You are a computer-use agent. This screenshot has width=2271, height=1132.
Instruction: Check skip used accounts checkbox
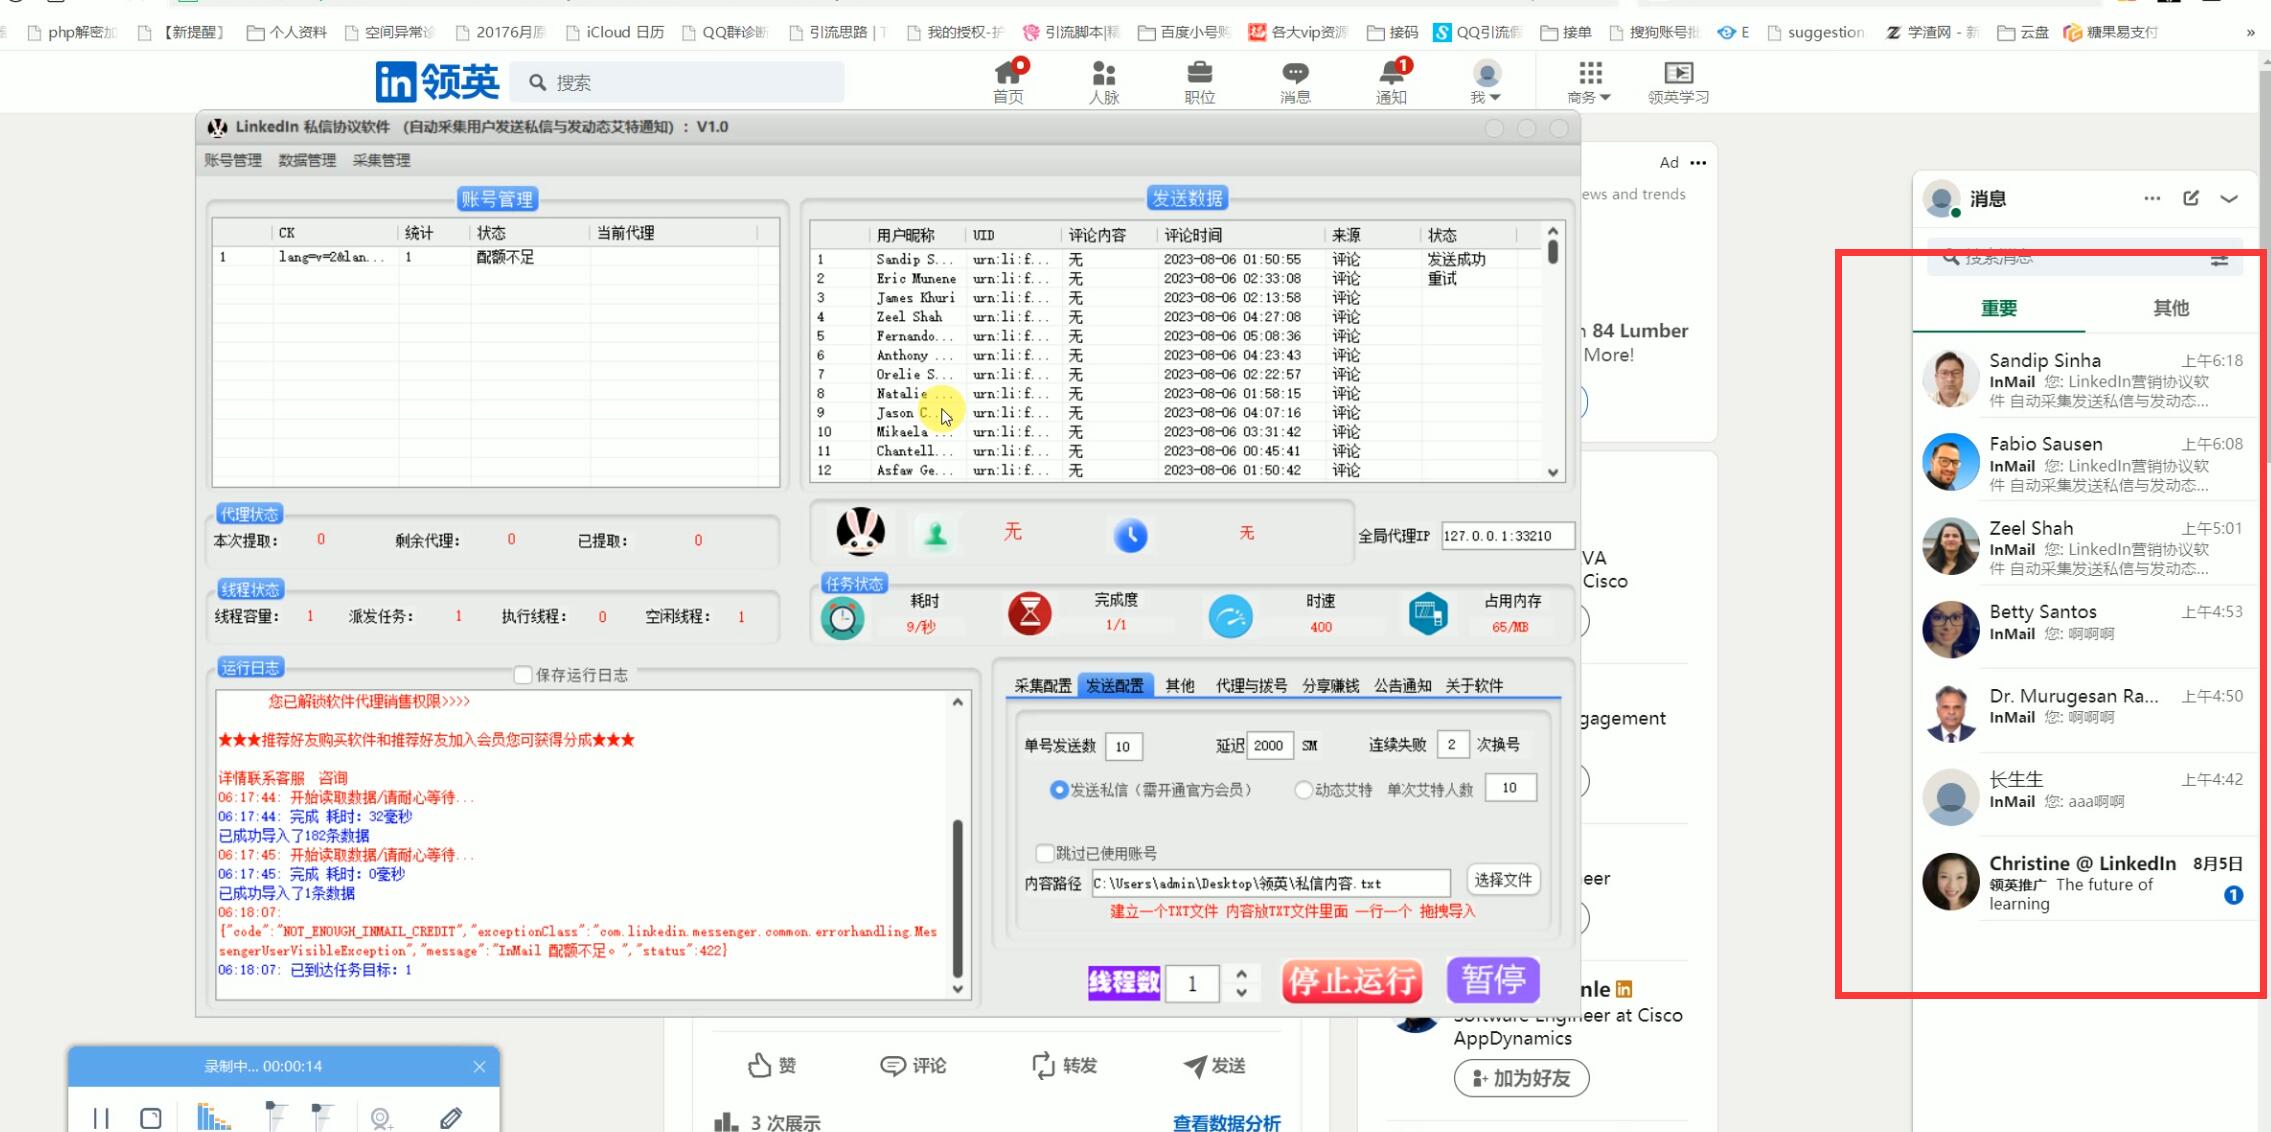click(1045, 853)
